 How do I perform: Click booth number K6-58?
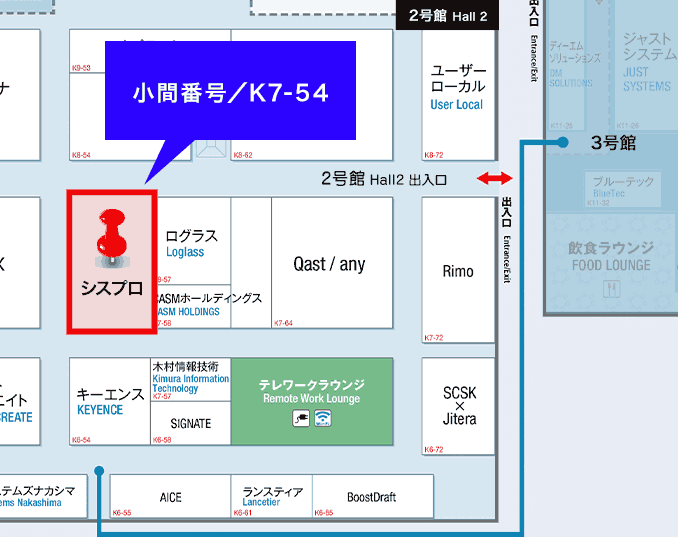(162, 440)
